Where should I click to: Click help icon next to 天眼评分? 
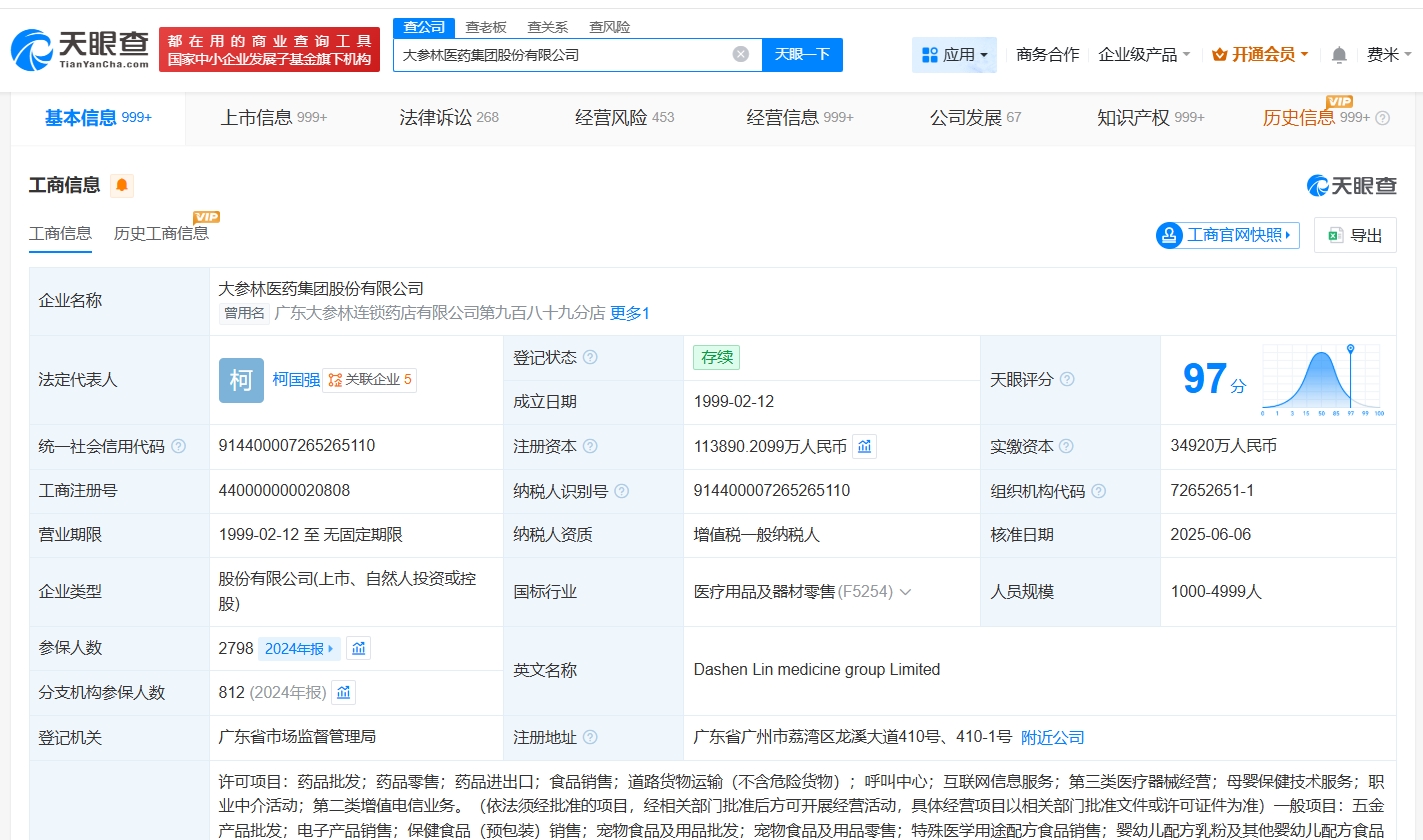point(1067,380)
